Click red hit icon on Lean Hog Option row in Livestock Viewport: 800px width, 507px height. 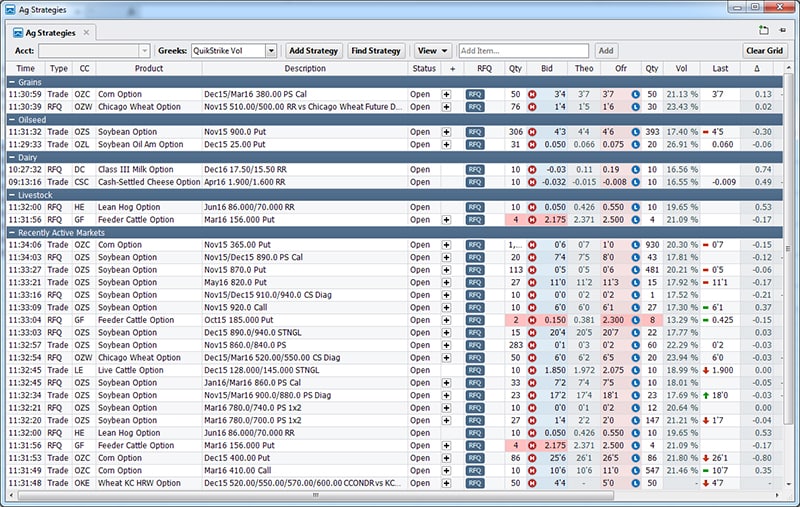532,208
